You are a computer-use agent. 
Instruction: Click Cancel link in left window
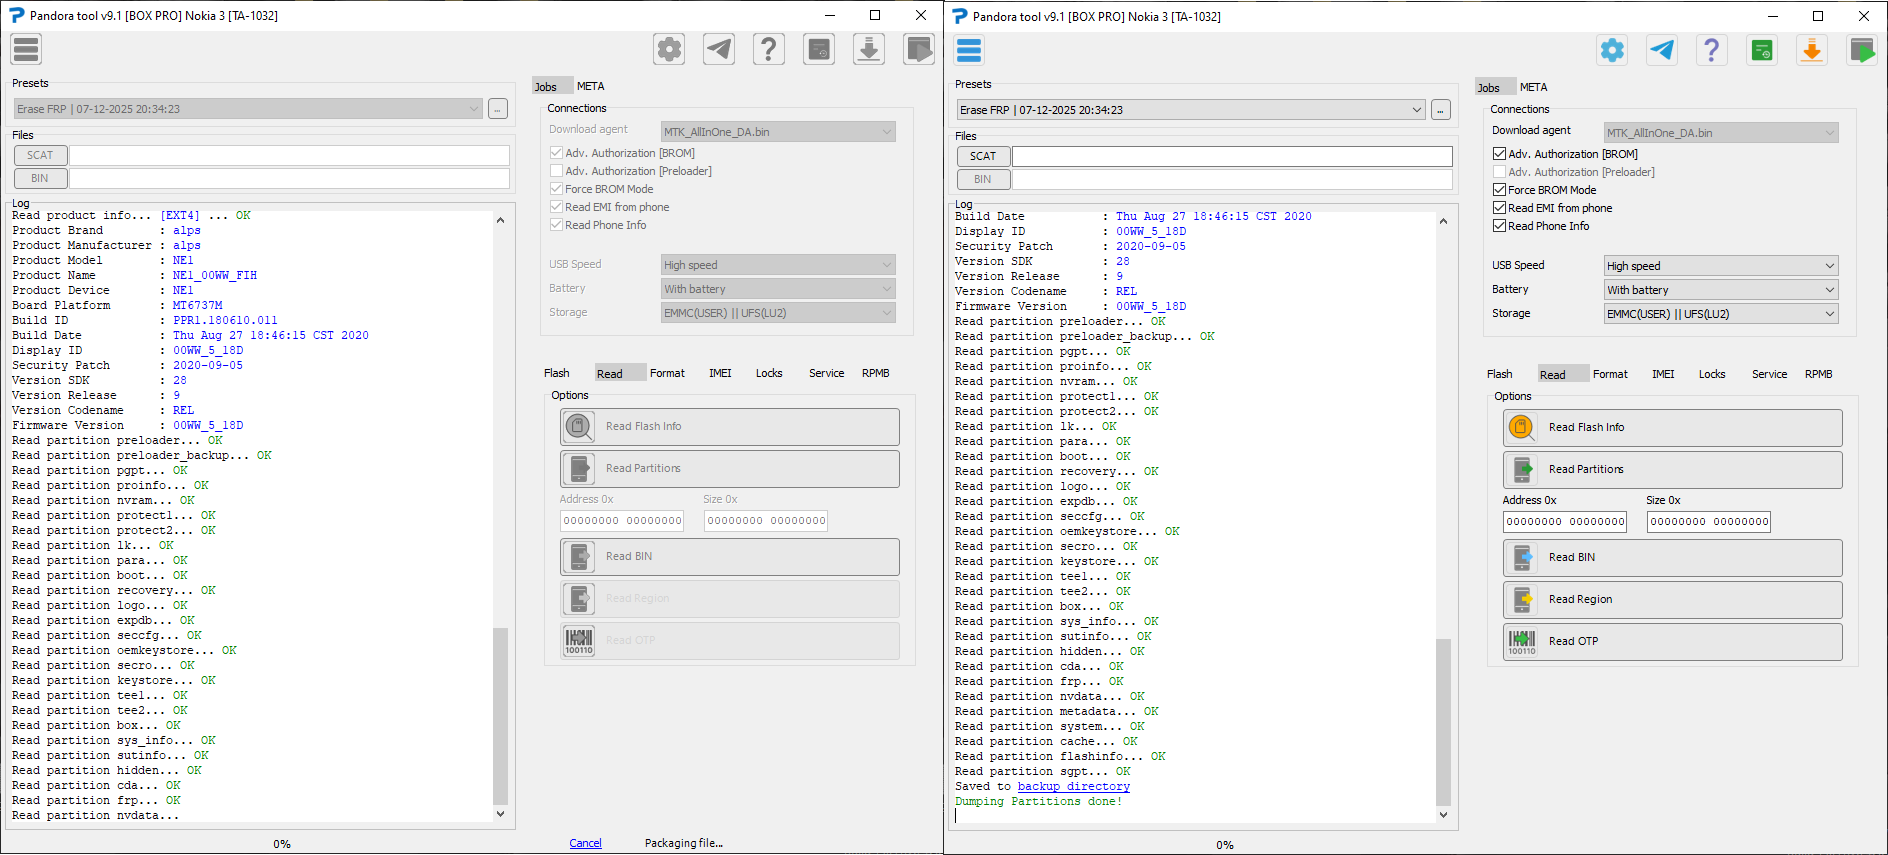point(585,843)
